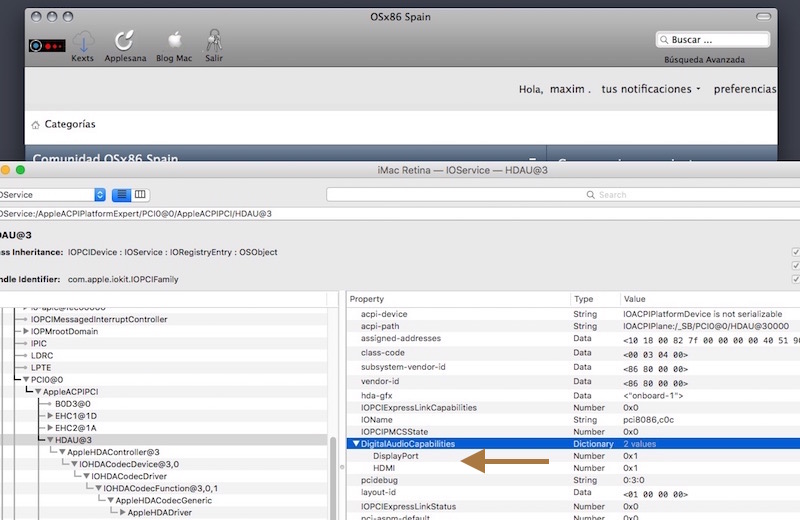Click the registry path bar text

point(136,214)
